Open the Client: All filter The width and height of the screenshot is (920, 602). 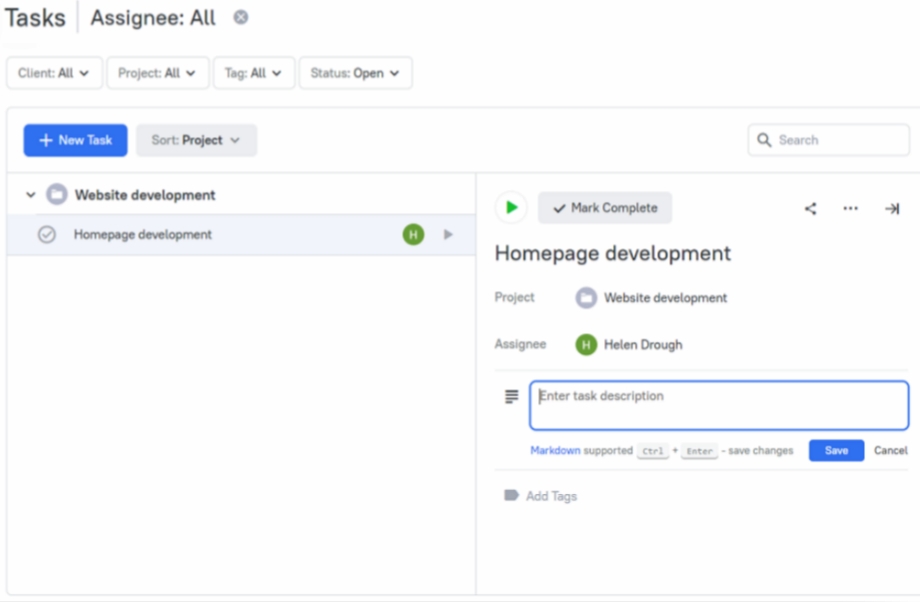tap(54, 73)
